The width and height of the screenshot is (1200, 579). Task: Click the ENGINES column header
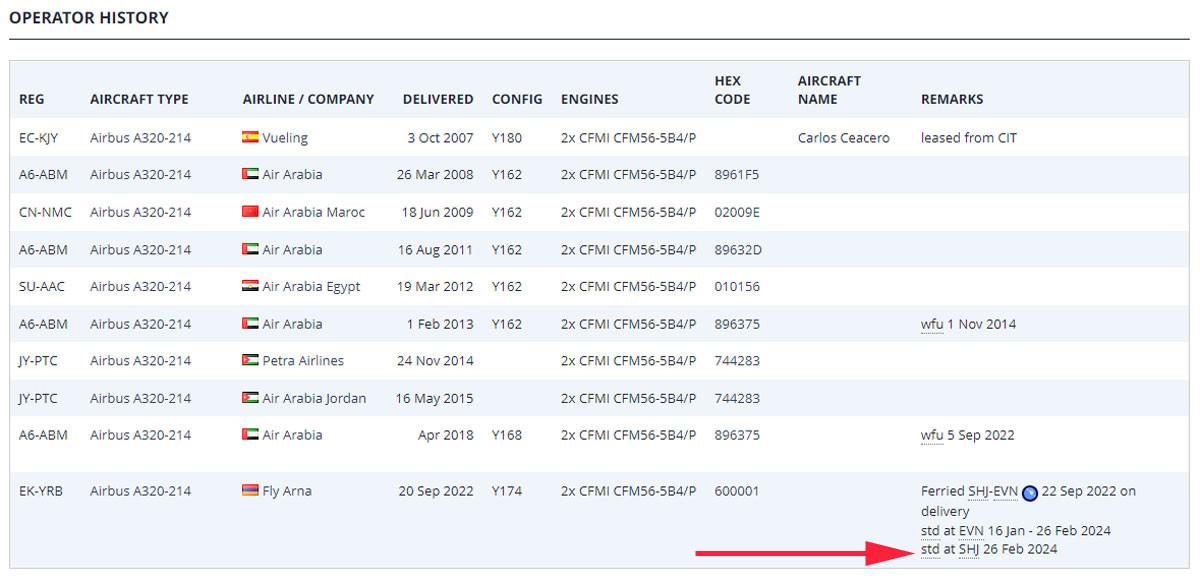coord(590,99)
